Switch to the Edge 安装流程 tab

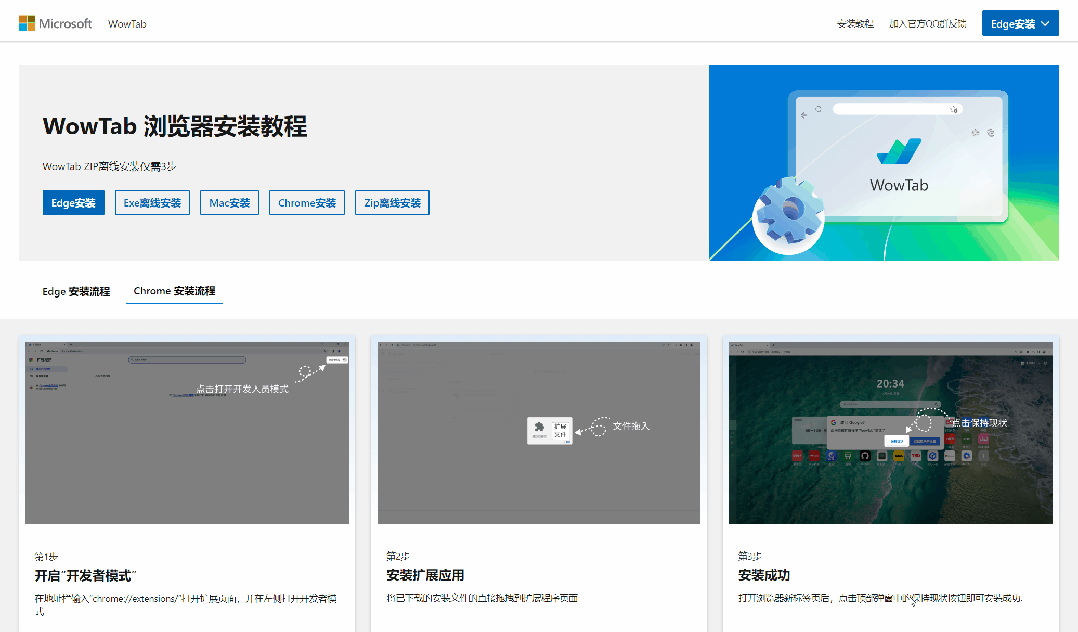tap(76, 292)
